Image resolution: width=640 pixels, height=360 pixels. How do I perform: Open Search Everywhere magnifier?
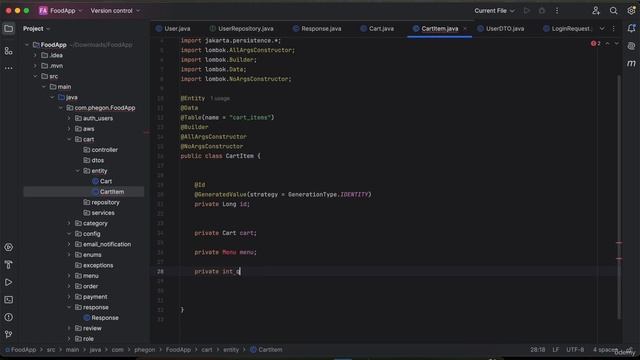click(x=613, y=11)
